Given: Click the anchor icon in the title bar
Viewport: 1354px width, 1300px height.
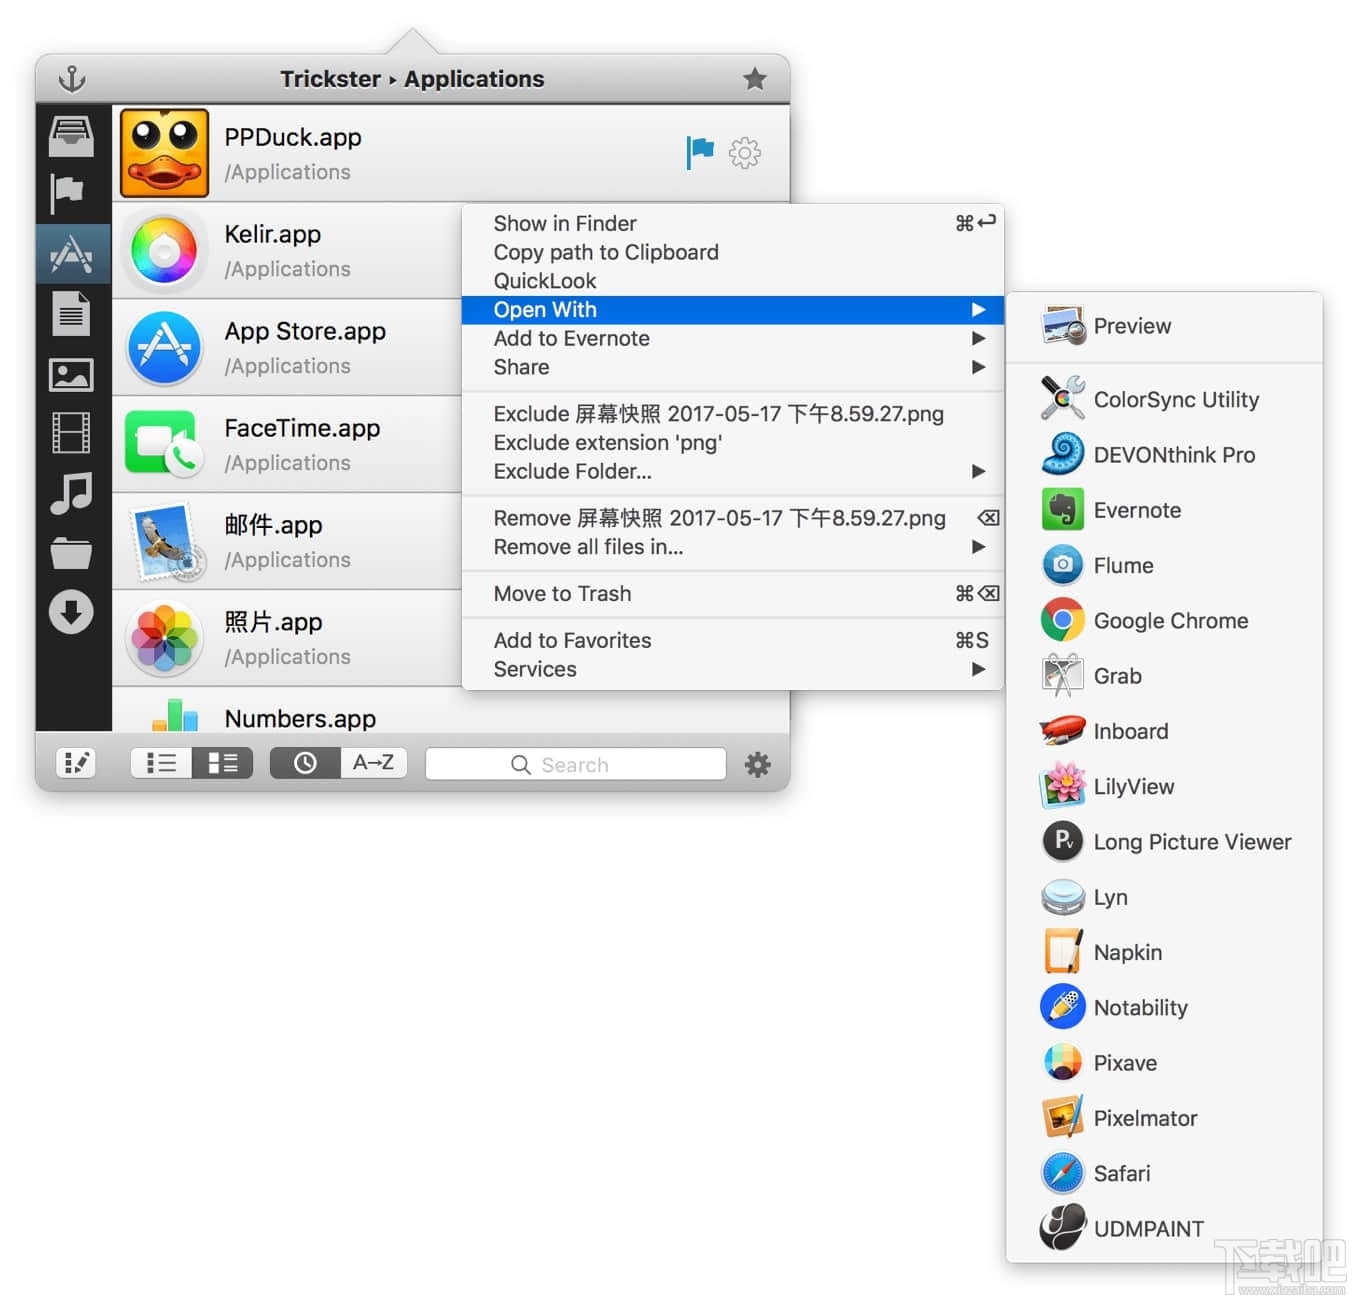Looking at the screenshot, I should (72, 78).
